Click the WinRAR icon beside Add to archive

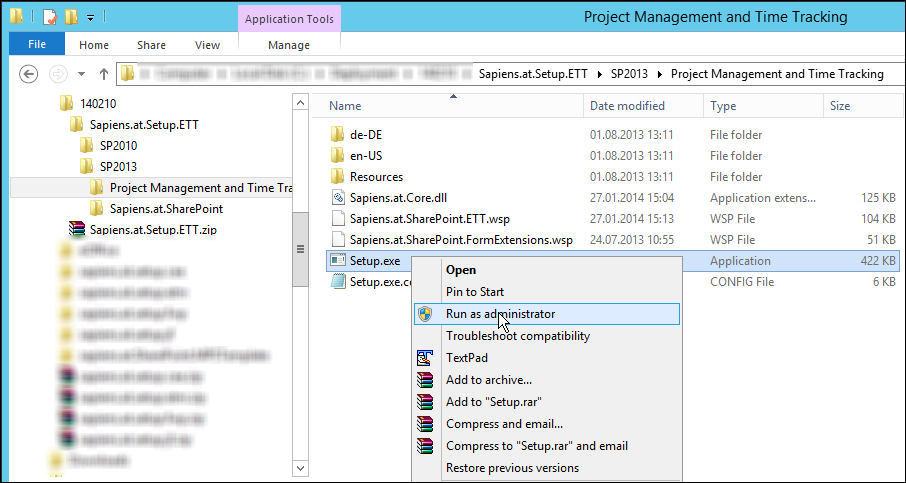click(426, 380)
